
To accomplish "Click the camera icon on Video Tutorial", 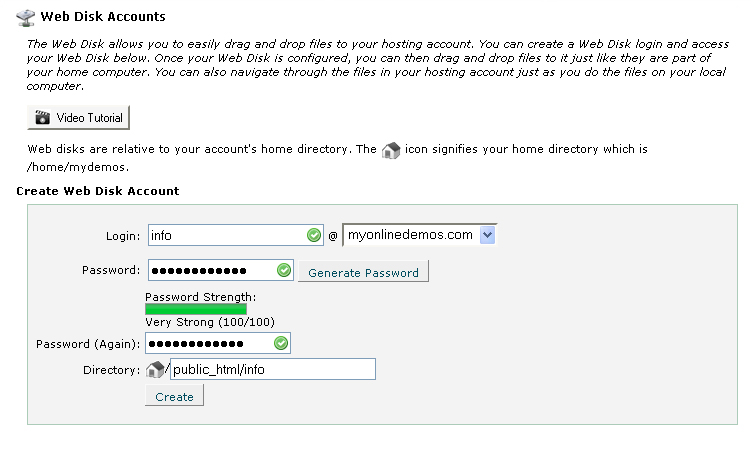I will [x=43, y=117].
